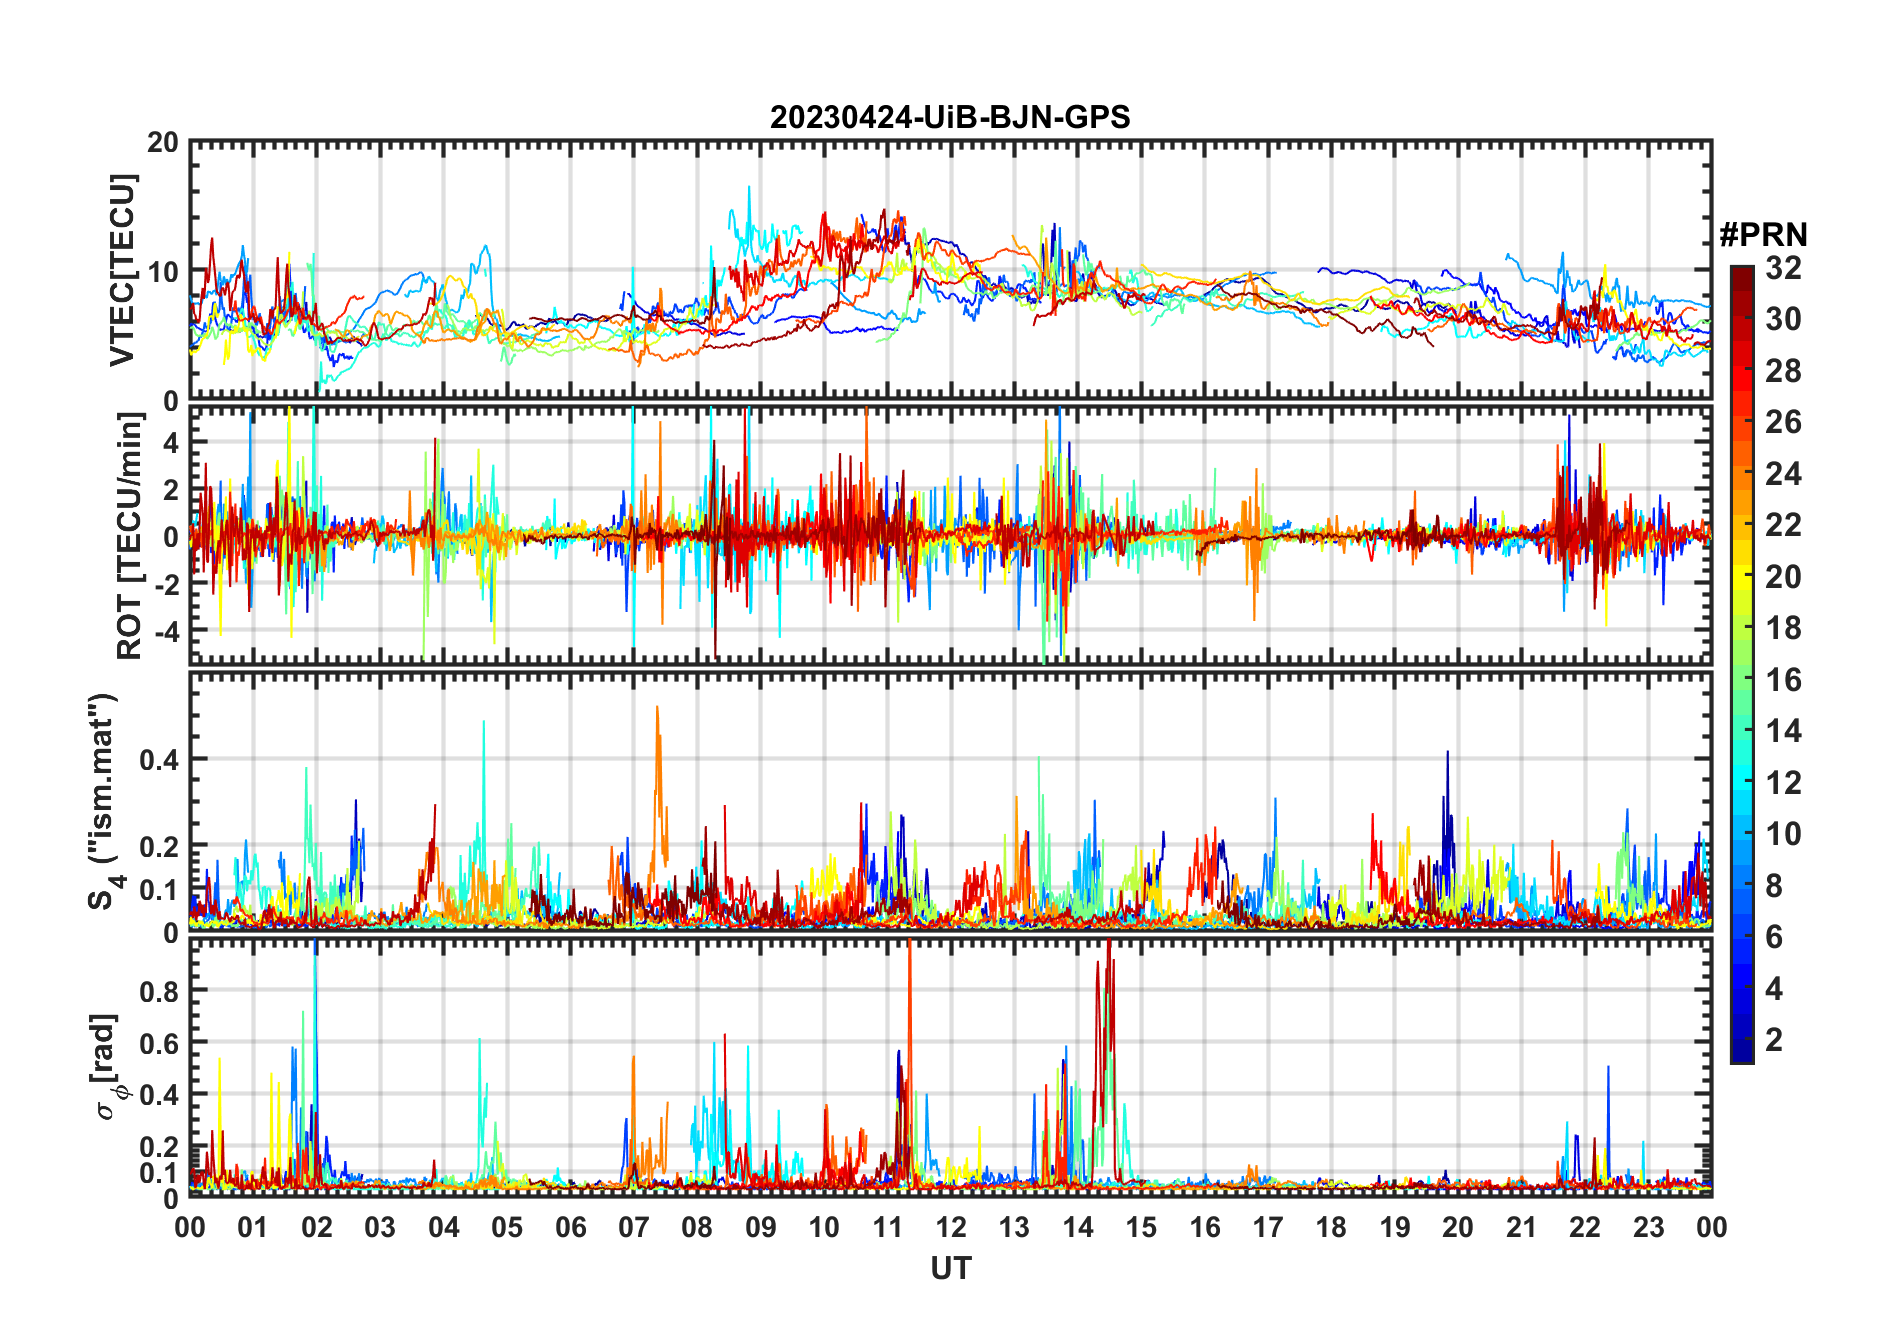This screenshot has height=1330, width=1902.
Task: Click colorbar tick label 22
Action: pos(1783,525)
